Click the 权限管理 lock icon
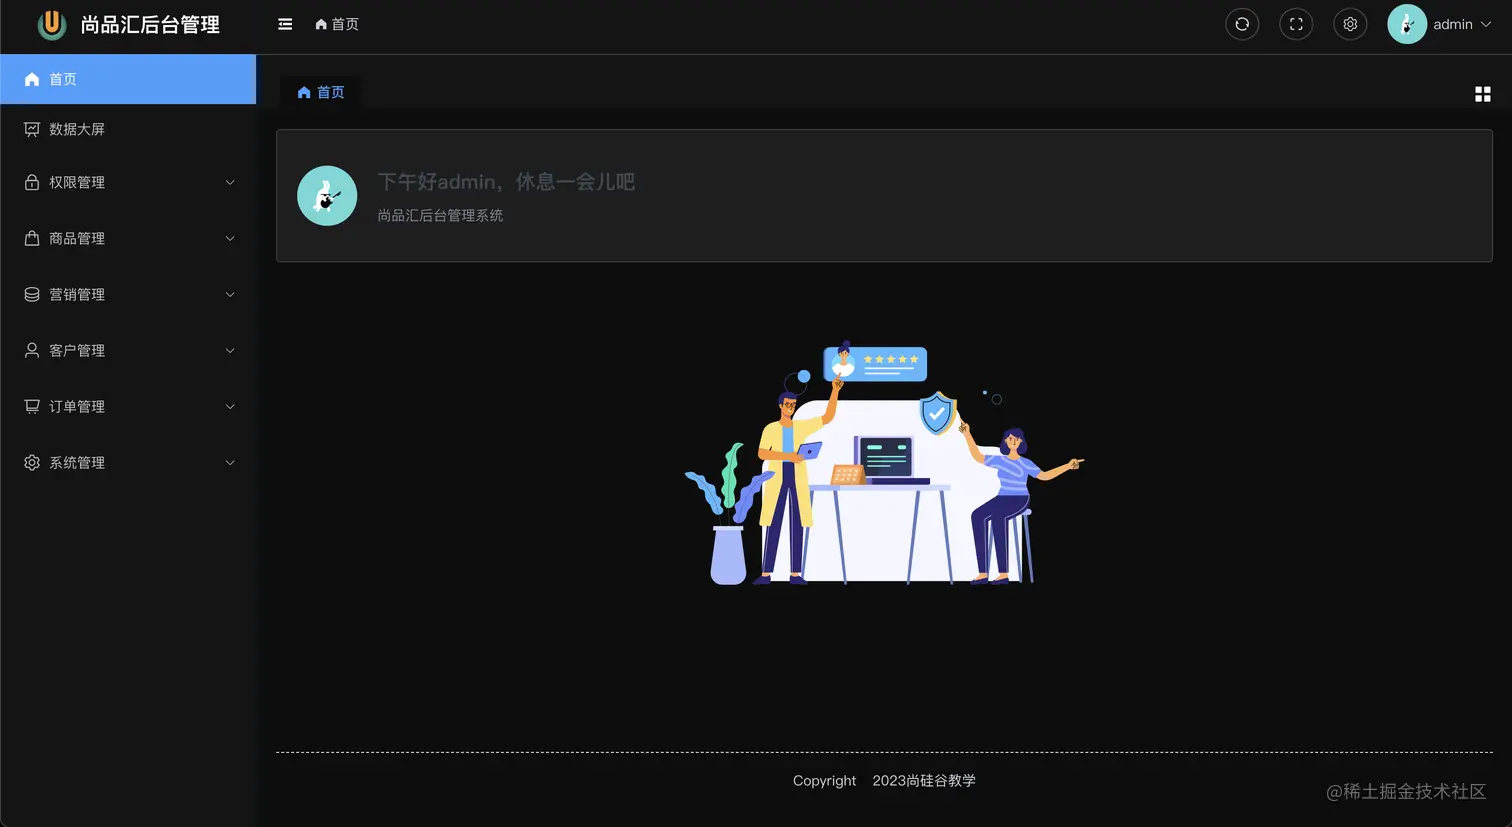The height and width of the screenshot is (827, 1512). (32, 182)
